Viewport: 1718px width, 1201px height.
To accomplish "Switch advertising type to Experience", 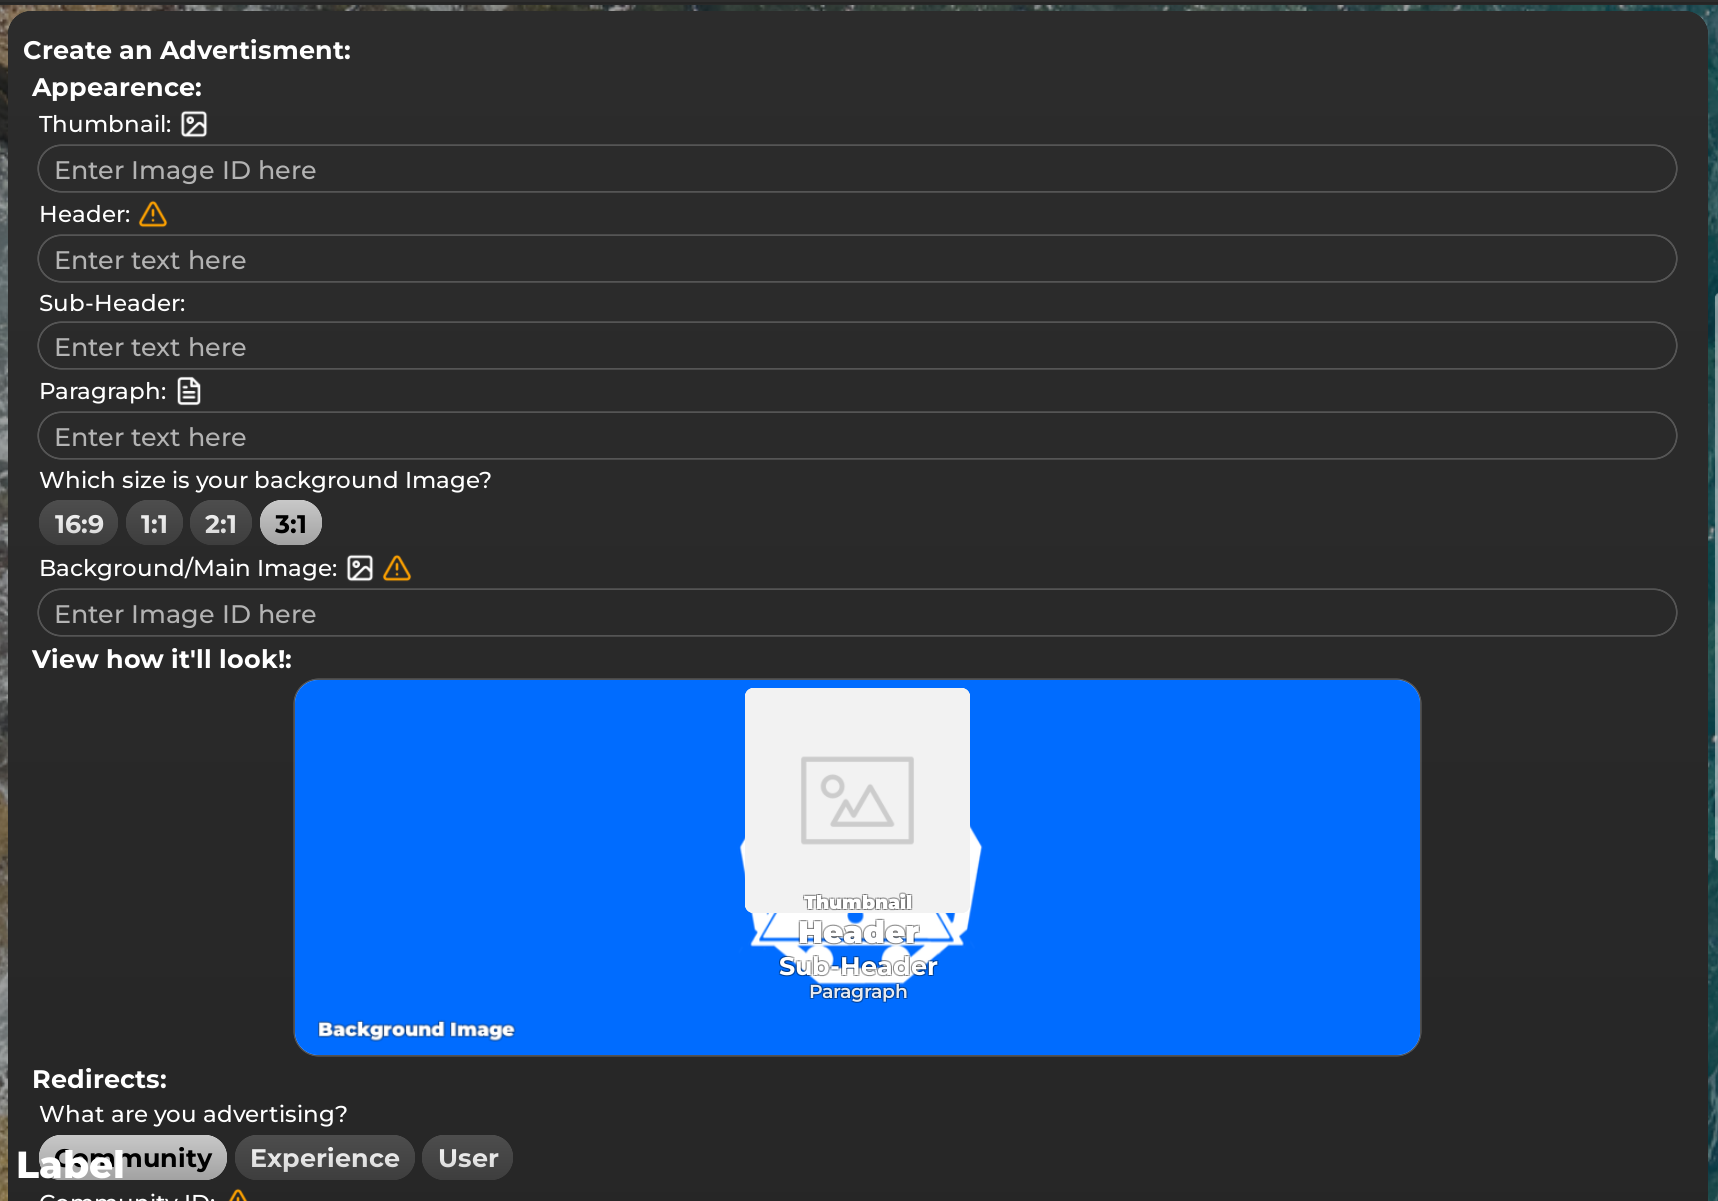I will pos(324,1158).
